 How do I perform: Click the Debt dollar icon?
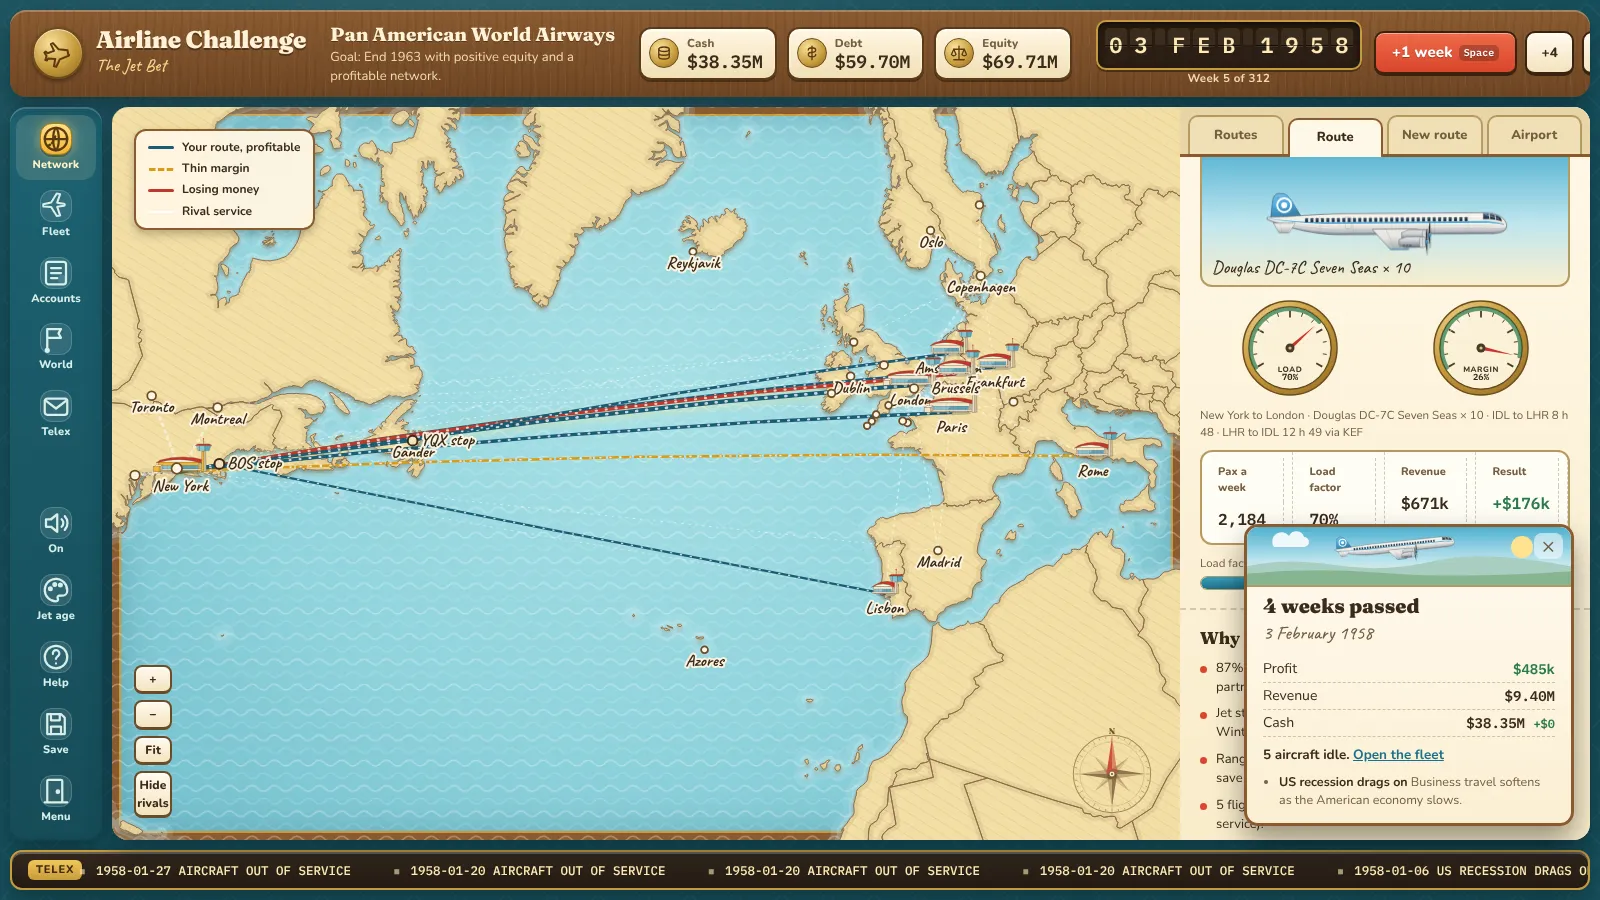coord(811,53)
